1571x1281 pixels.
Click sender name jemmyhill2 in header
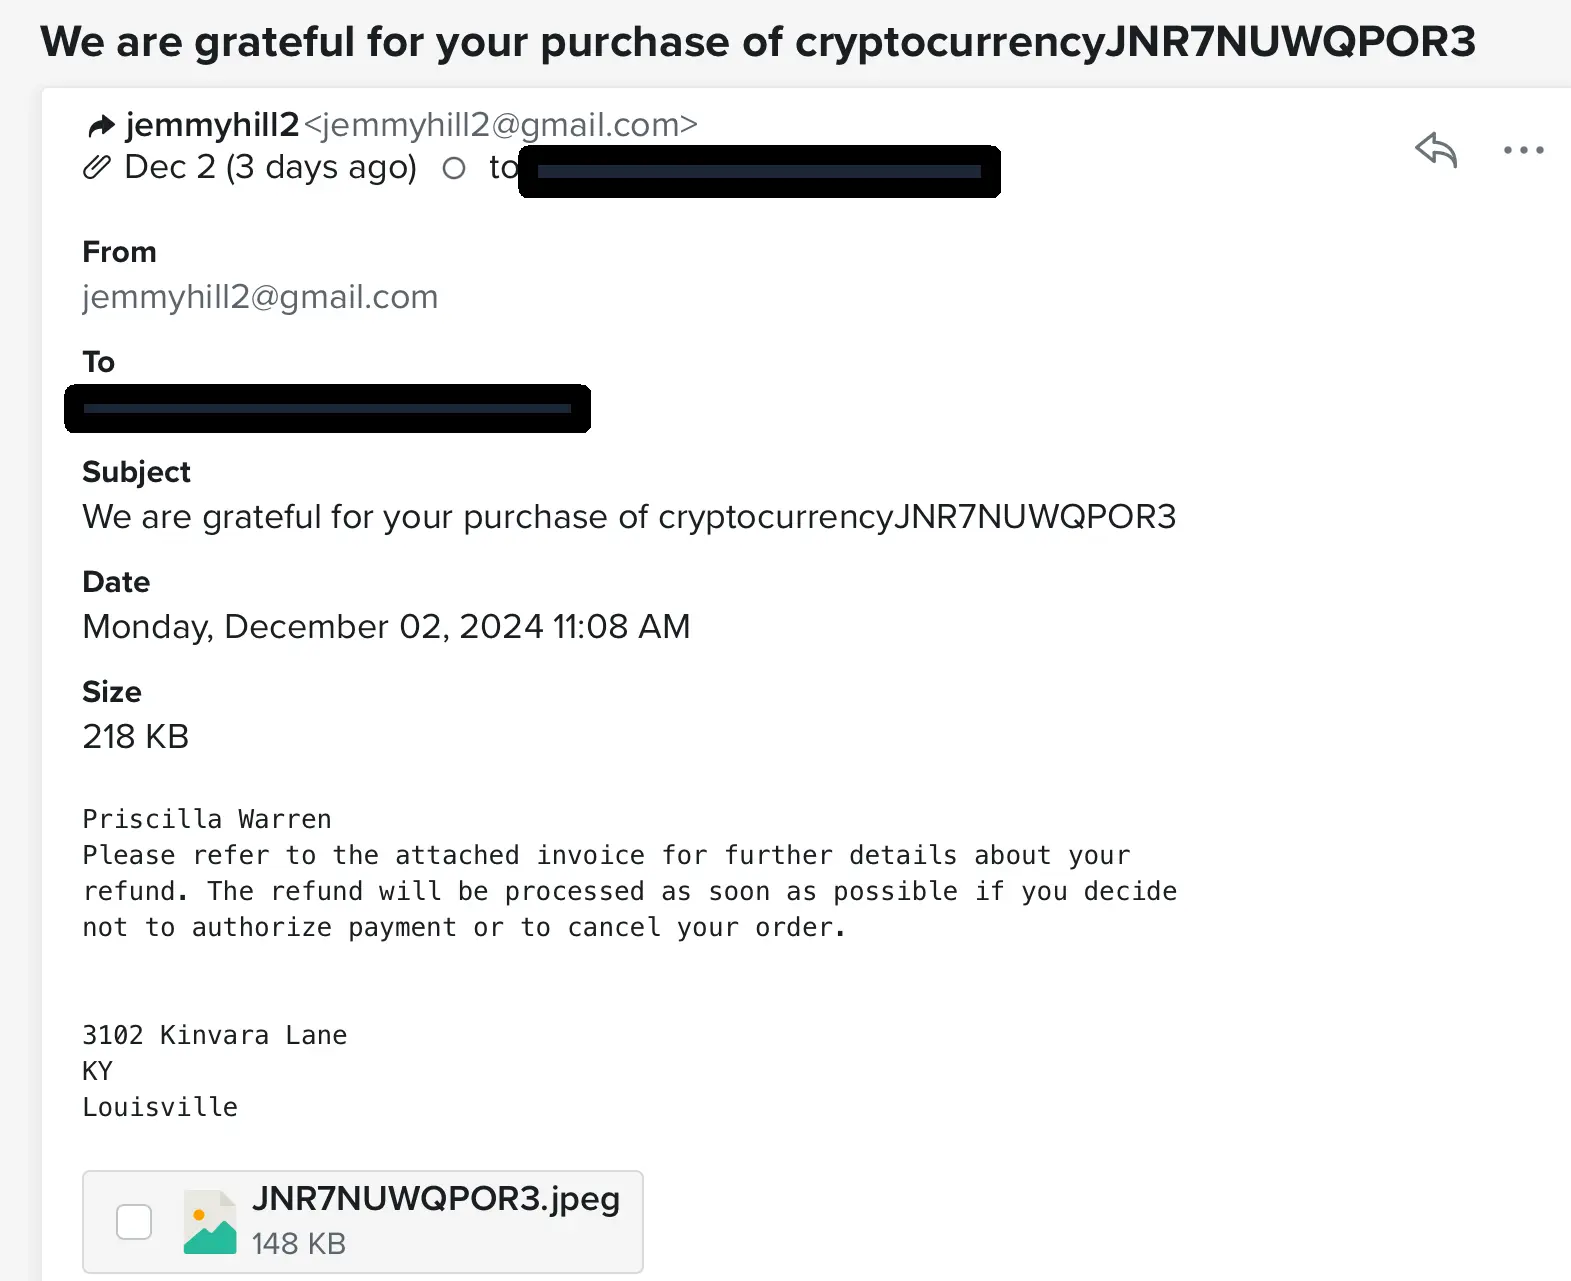(212, 125)
